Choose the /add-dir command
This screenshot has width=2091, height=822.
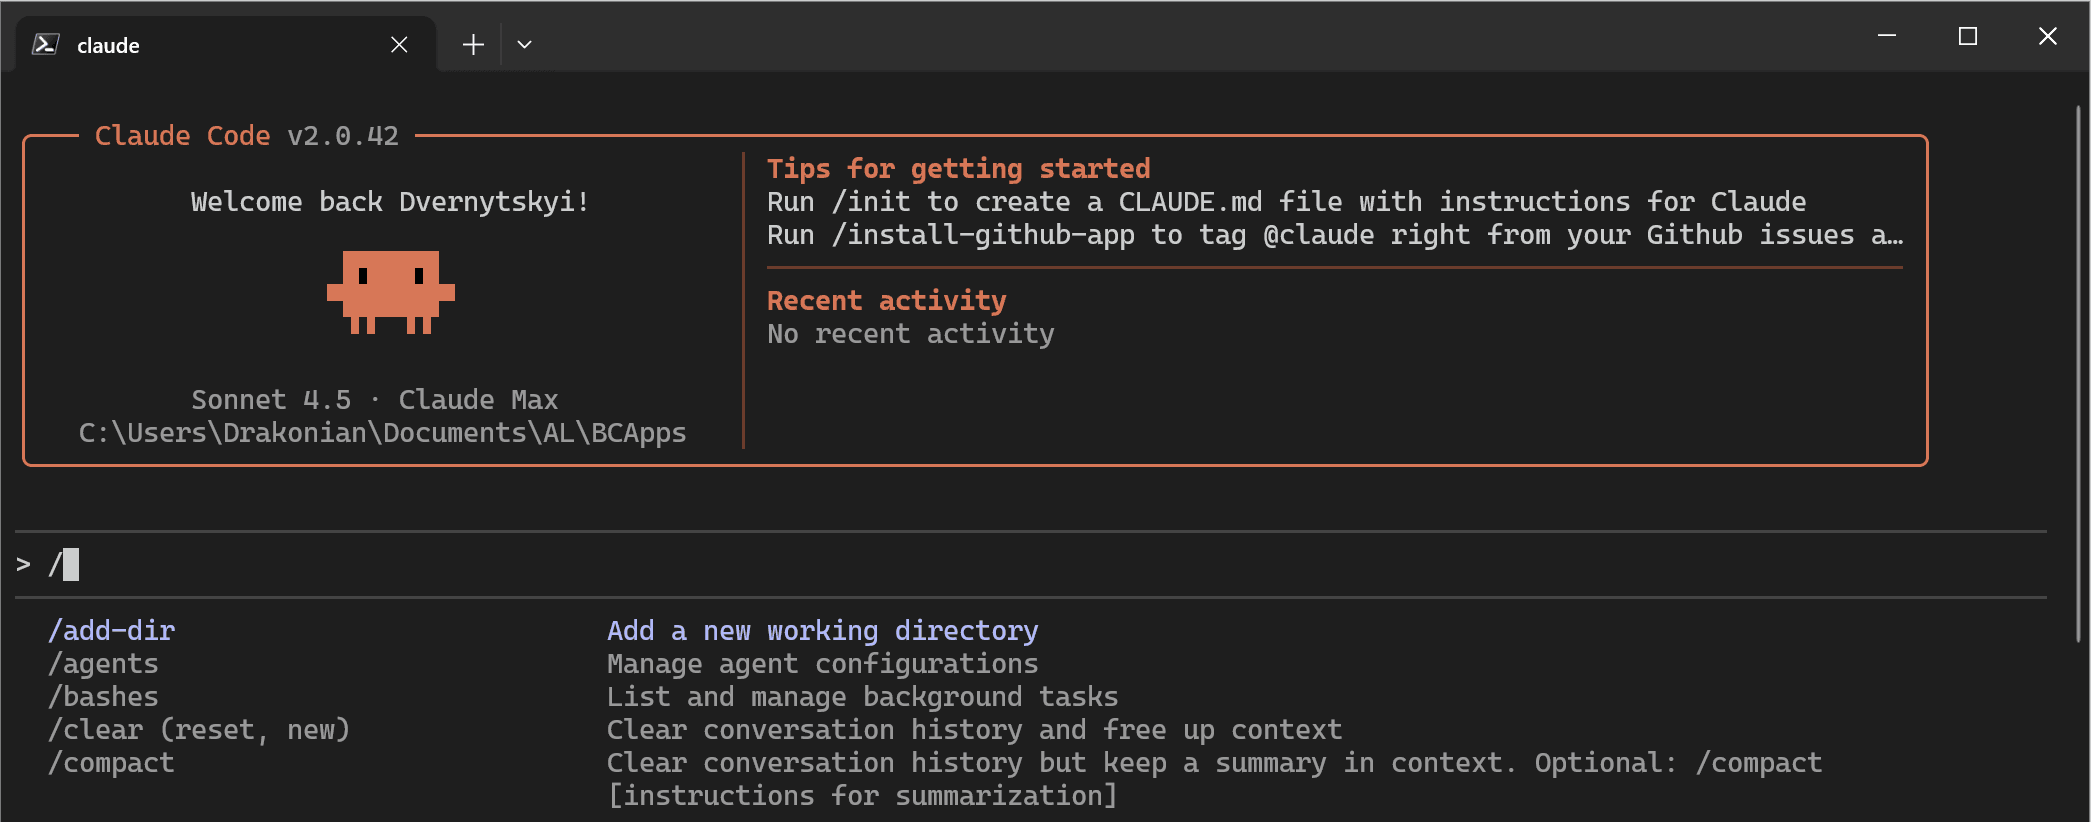pyautogui.click(x=112, y=631)
